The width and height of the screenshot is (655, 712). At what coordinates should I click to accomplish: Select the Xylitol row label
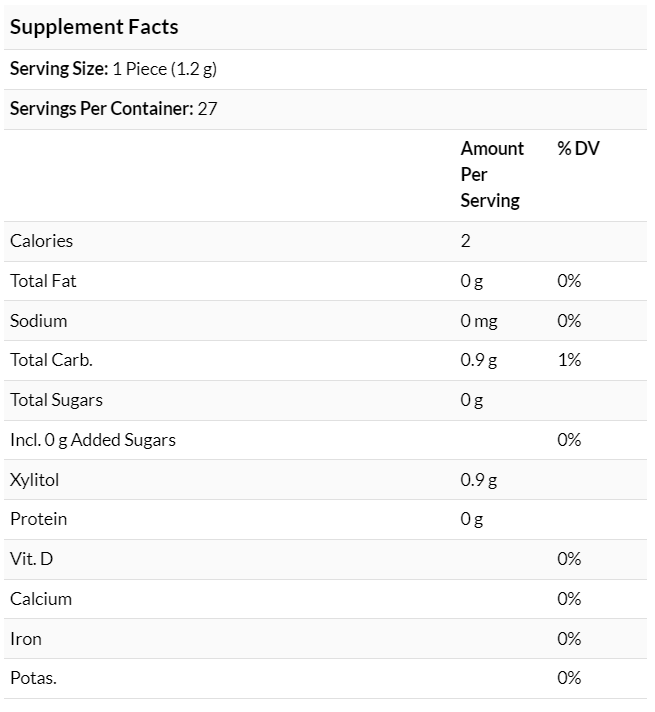click(x=35, y=480)
